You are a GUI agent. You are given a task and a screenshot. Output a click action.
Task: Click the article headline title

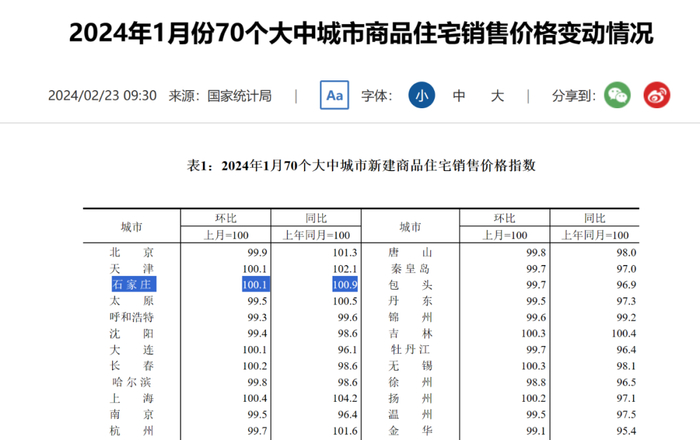[361, 33]
